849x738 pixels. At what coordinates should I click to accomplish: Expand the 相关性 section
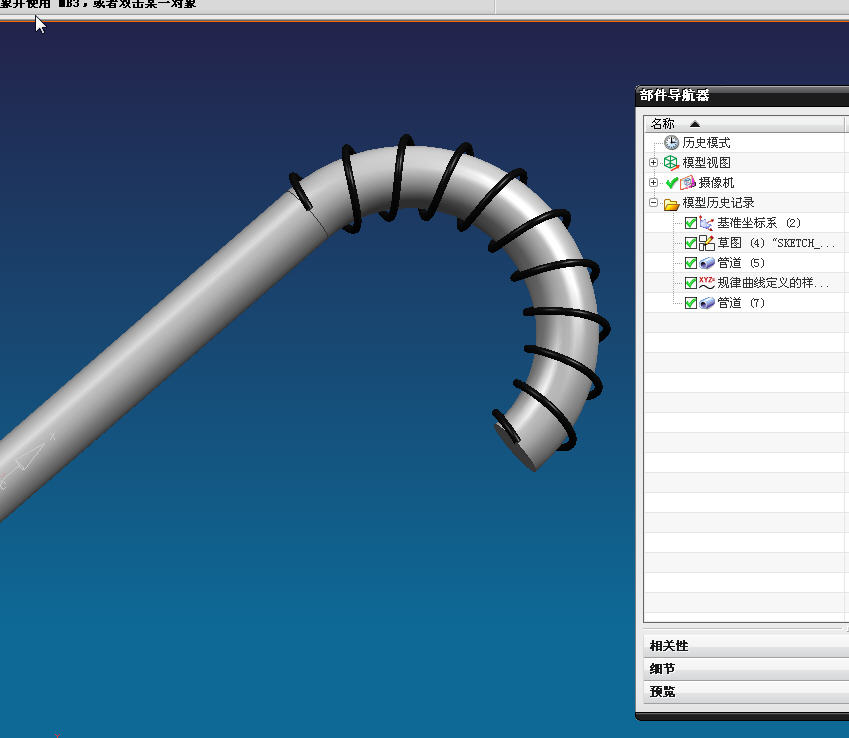746,645
